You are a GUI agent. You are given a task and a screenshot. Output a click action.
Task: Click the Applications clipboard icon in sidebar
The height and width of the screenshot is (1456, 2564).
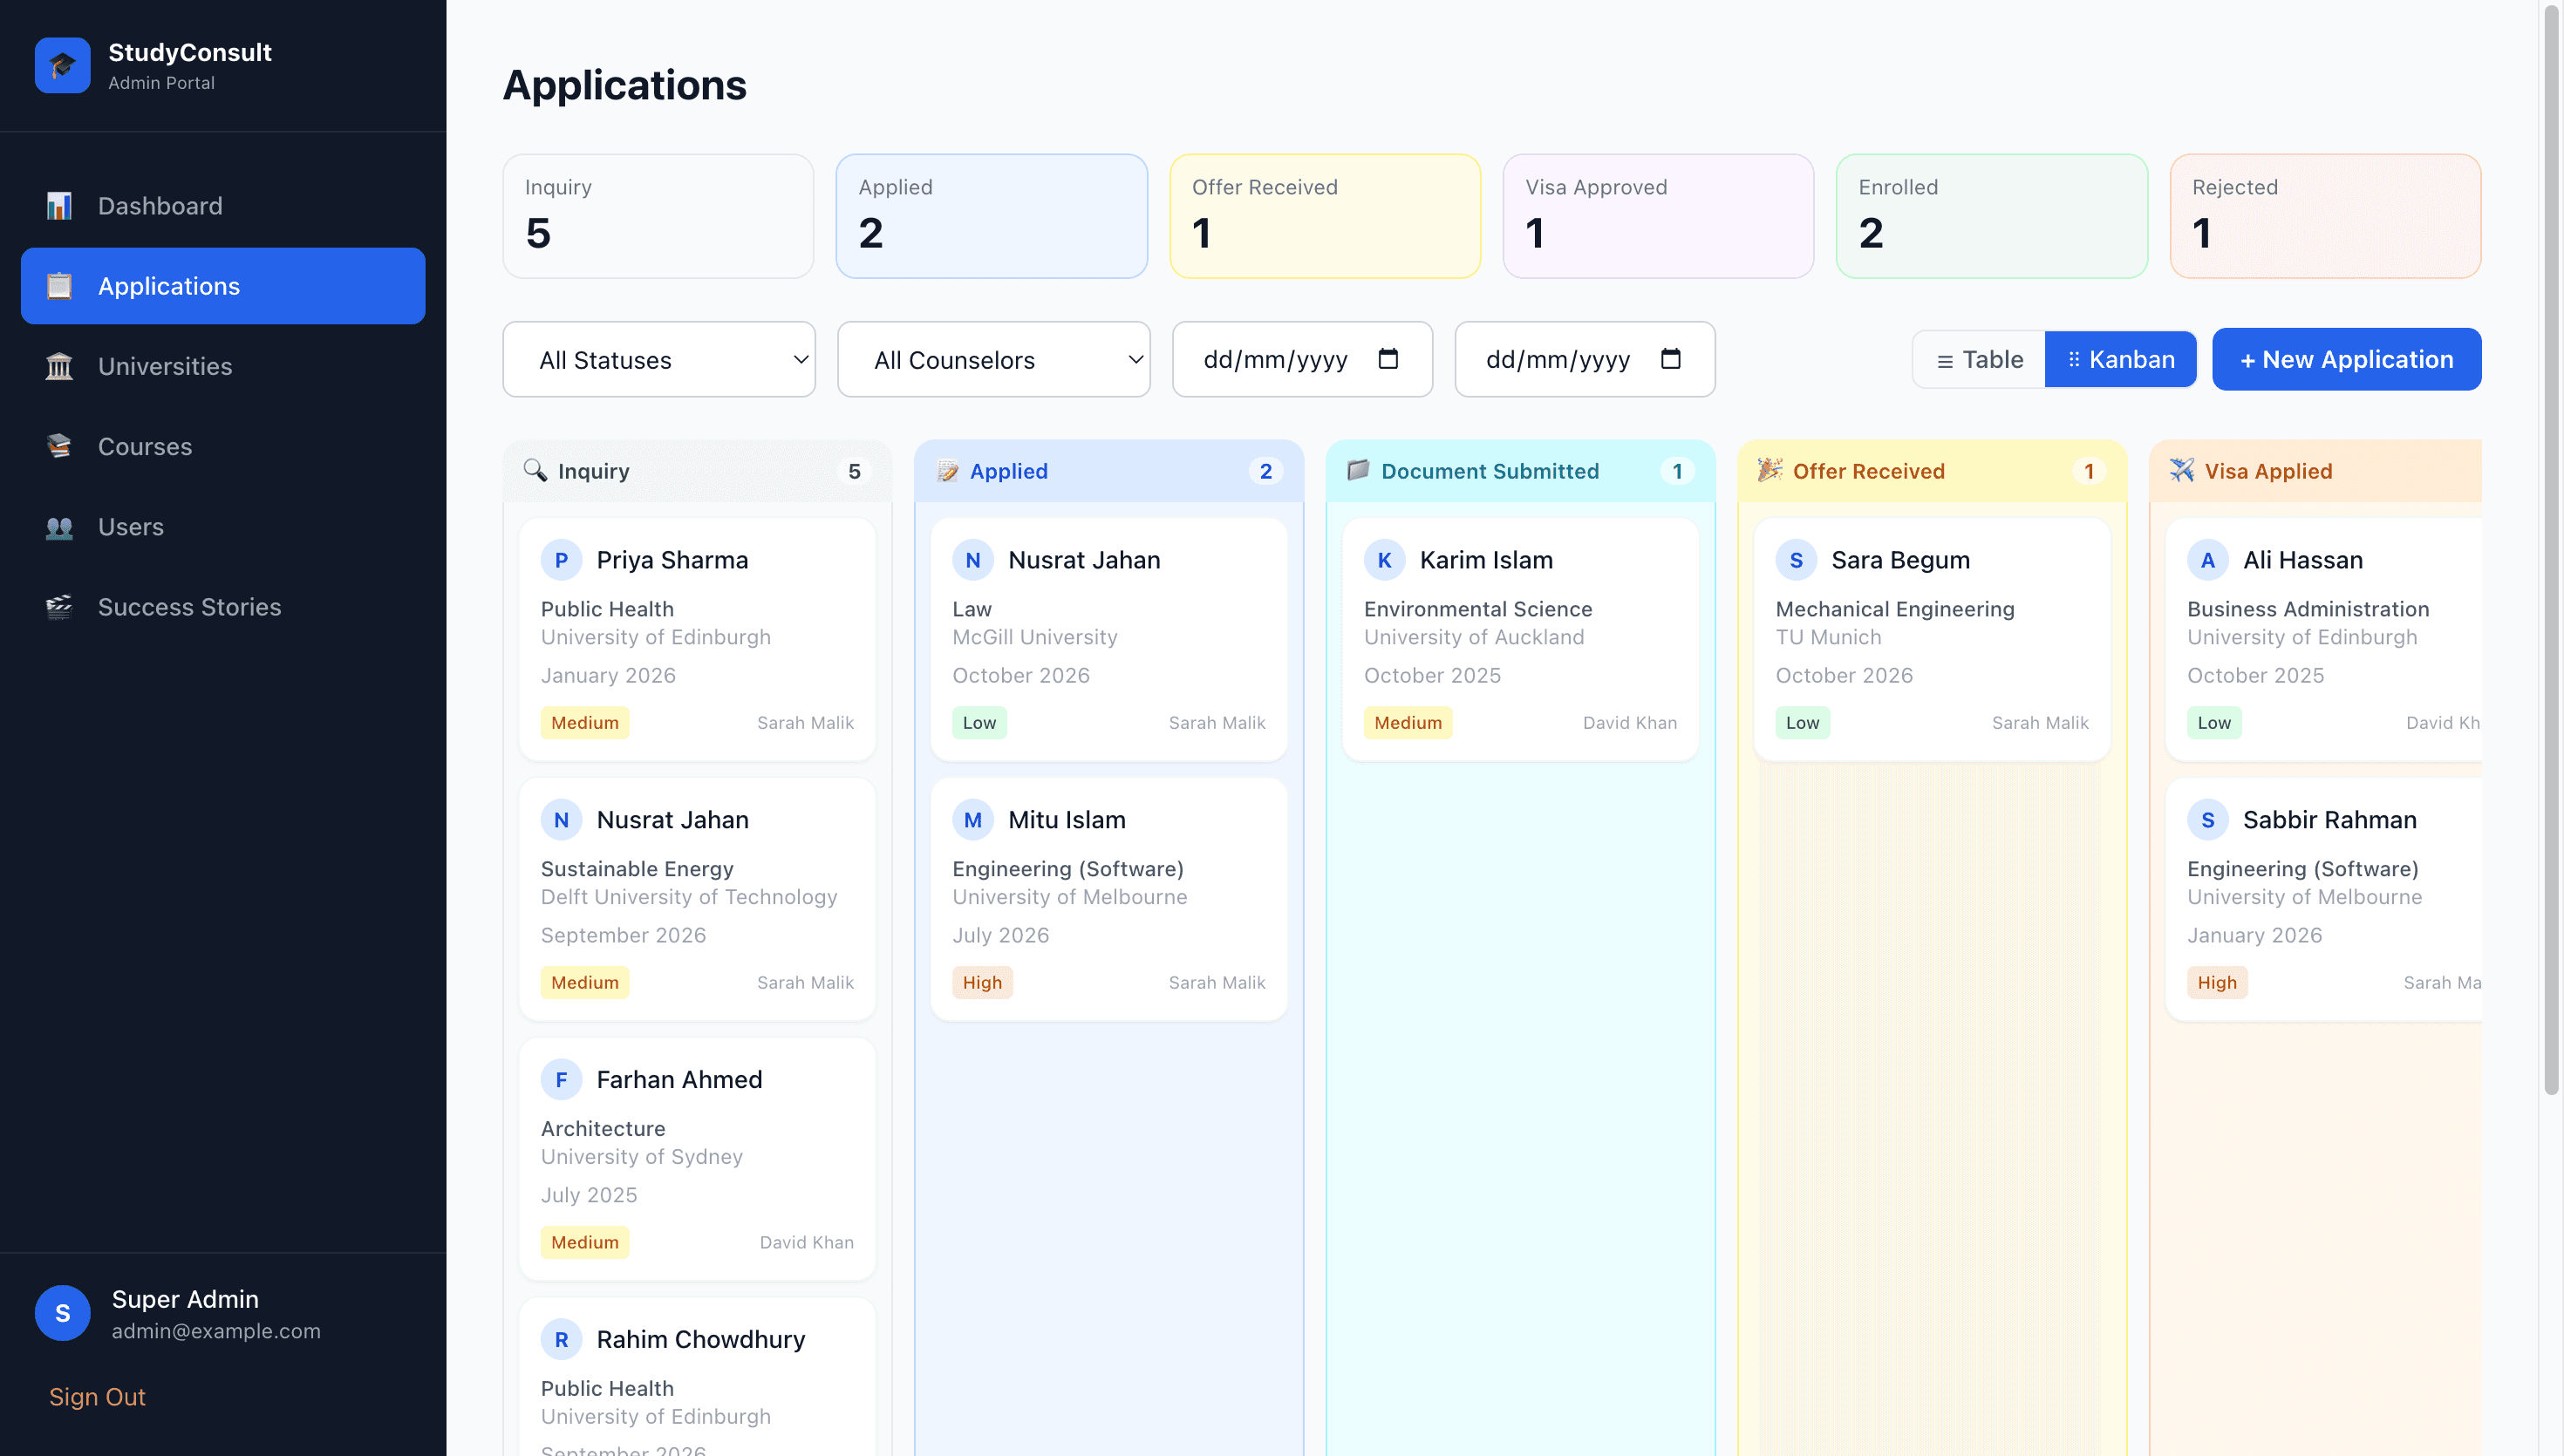[59, 286]
